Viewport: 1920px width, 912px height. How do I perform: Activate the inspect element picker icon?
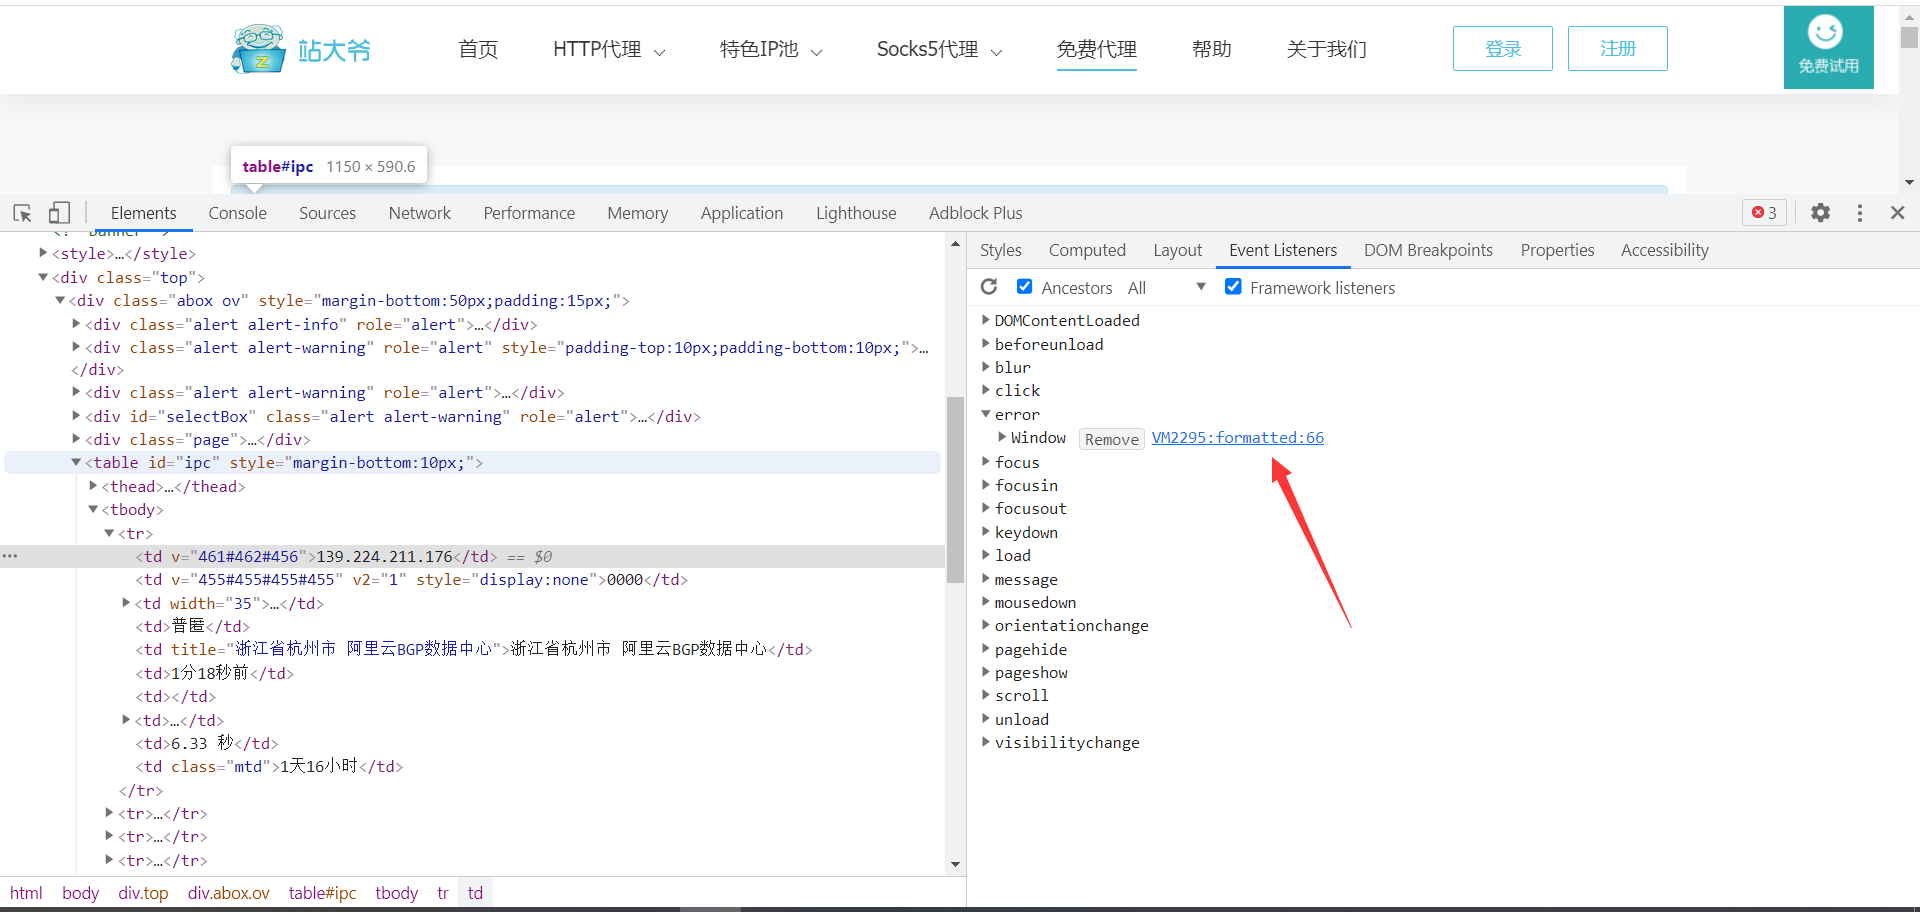(x=22, y=213)
